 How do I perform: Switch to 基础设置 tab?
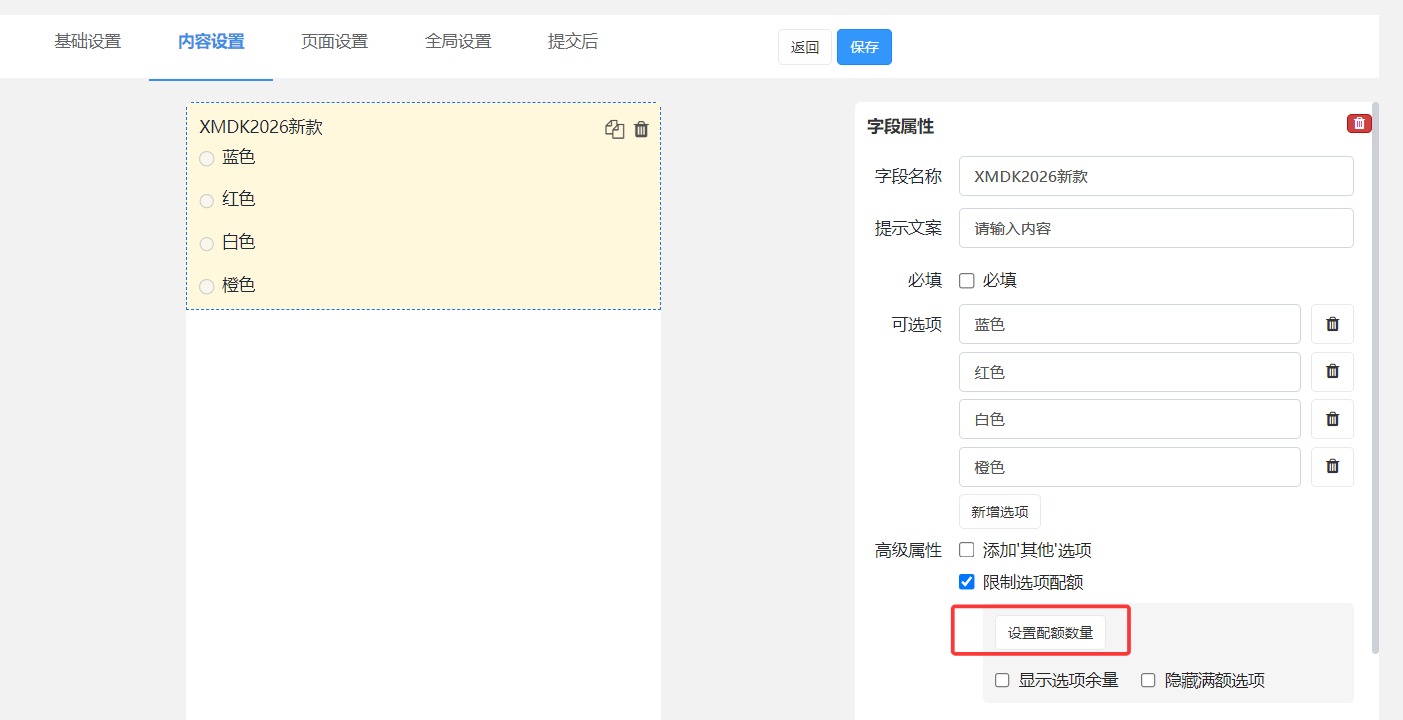pyautogui.click(x=87, y=42)
